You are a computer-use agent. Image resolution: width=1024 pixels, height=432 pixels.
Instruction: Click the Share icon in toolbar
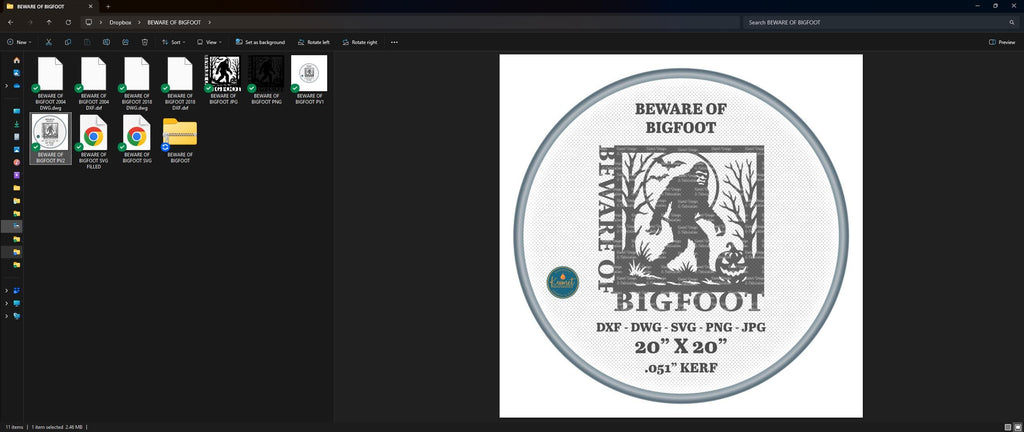(125, 42)
